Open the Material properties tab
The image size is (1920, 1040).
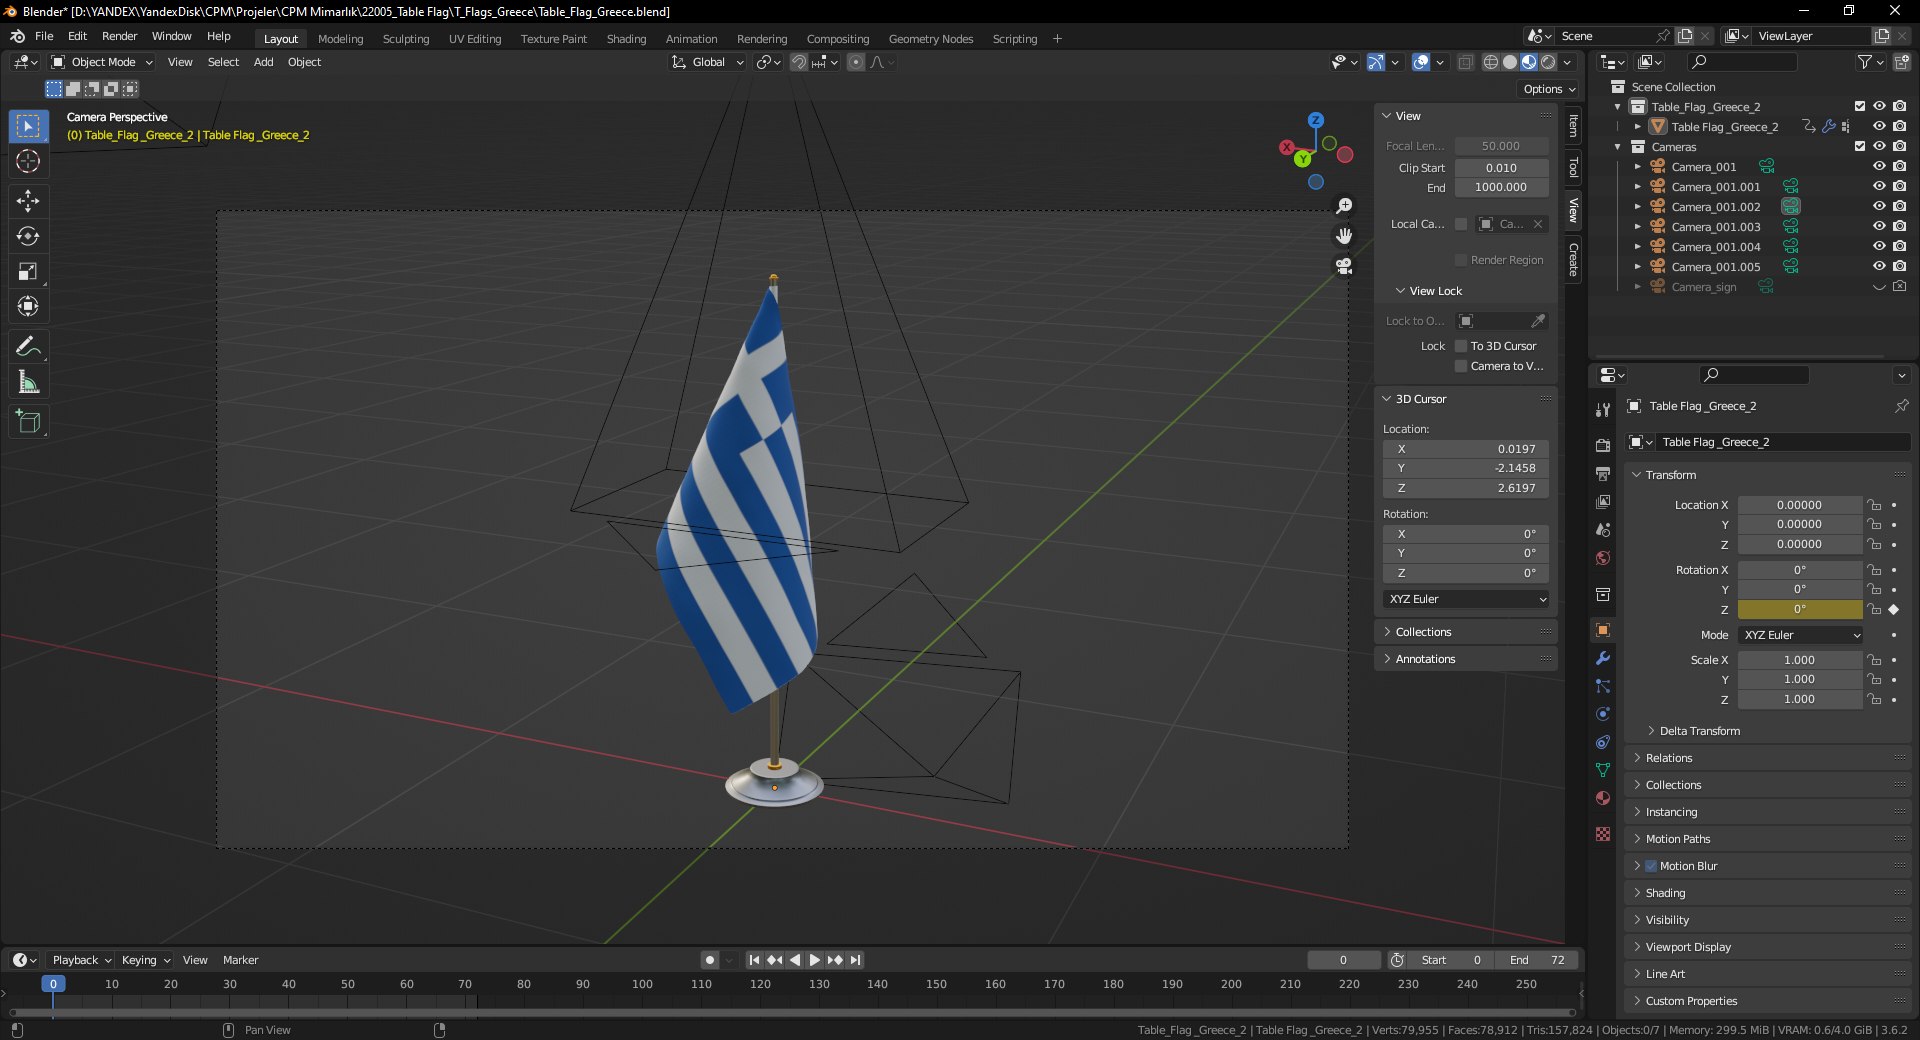1603,798
